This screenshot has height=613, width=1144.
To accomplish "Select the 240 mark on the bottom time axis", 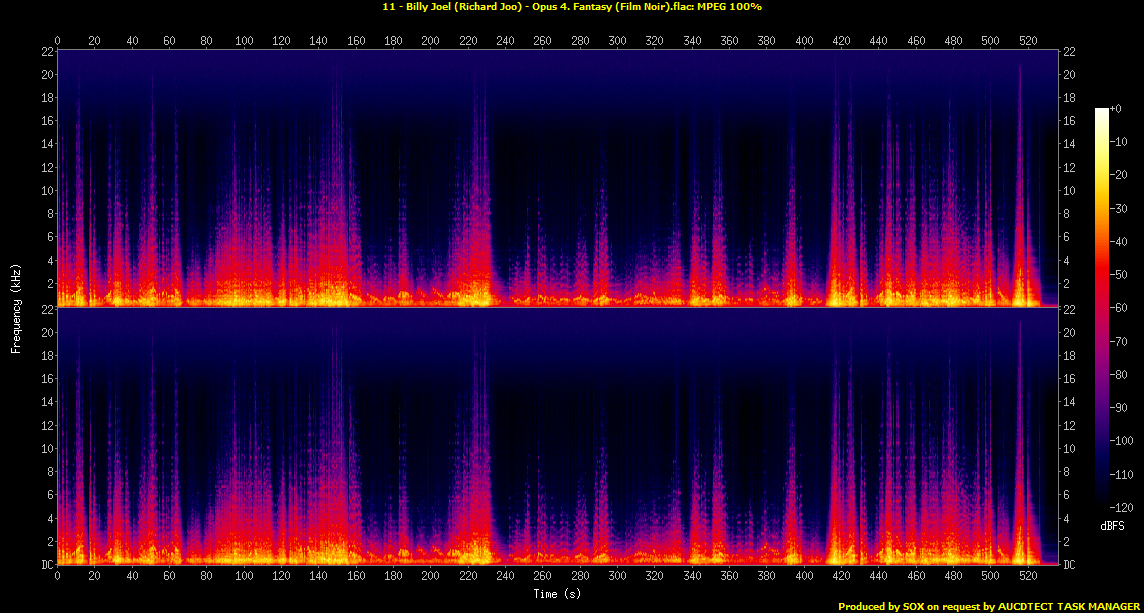I will pyautogui.click(x=504, y=577).
